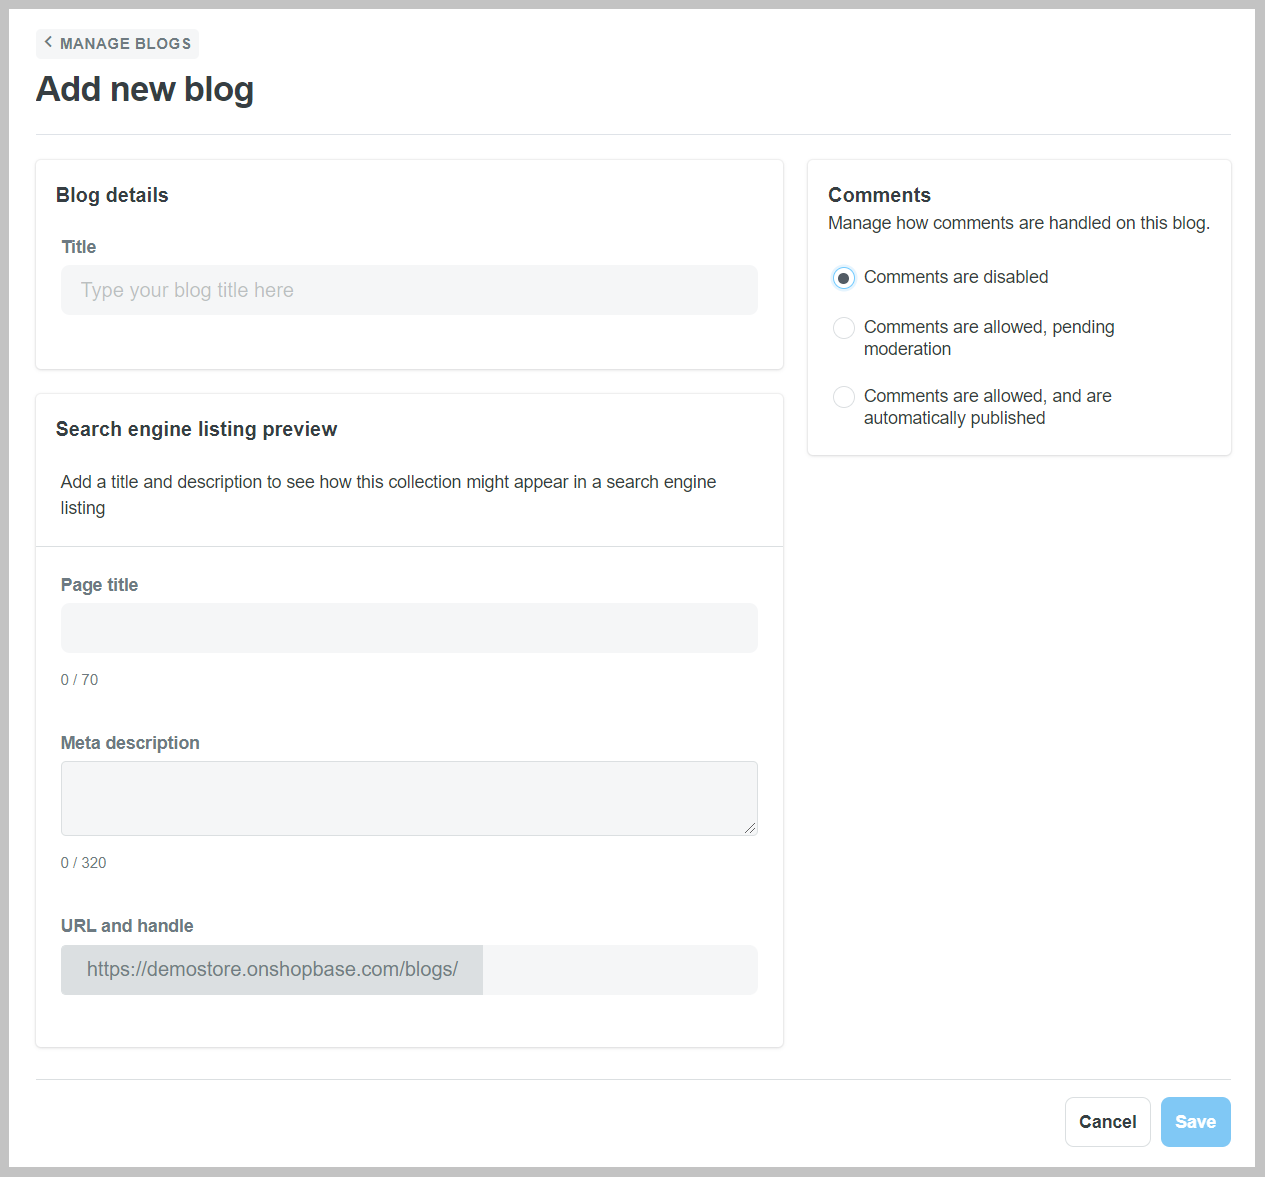Go back via the MANAGE BLOGS link
Image resolution: width=1265 pixels, height=1177 pixels.
(125, 44)
